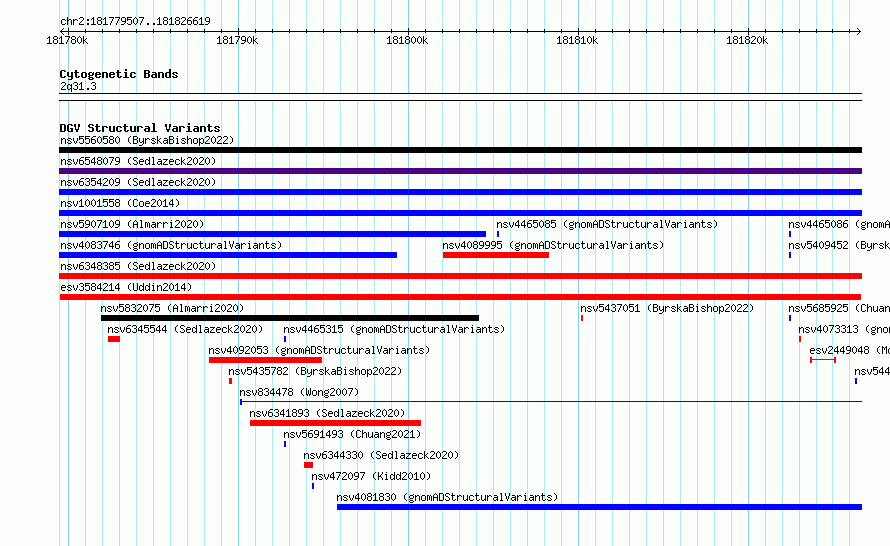Open nsv6354209 (Sedlazeck2020) variant label
This screenshot has width=890, height=546.
pyautogui.click(x=138, y=182)
